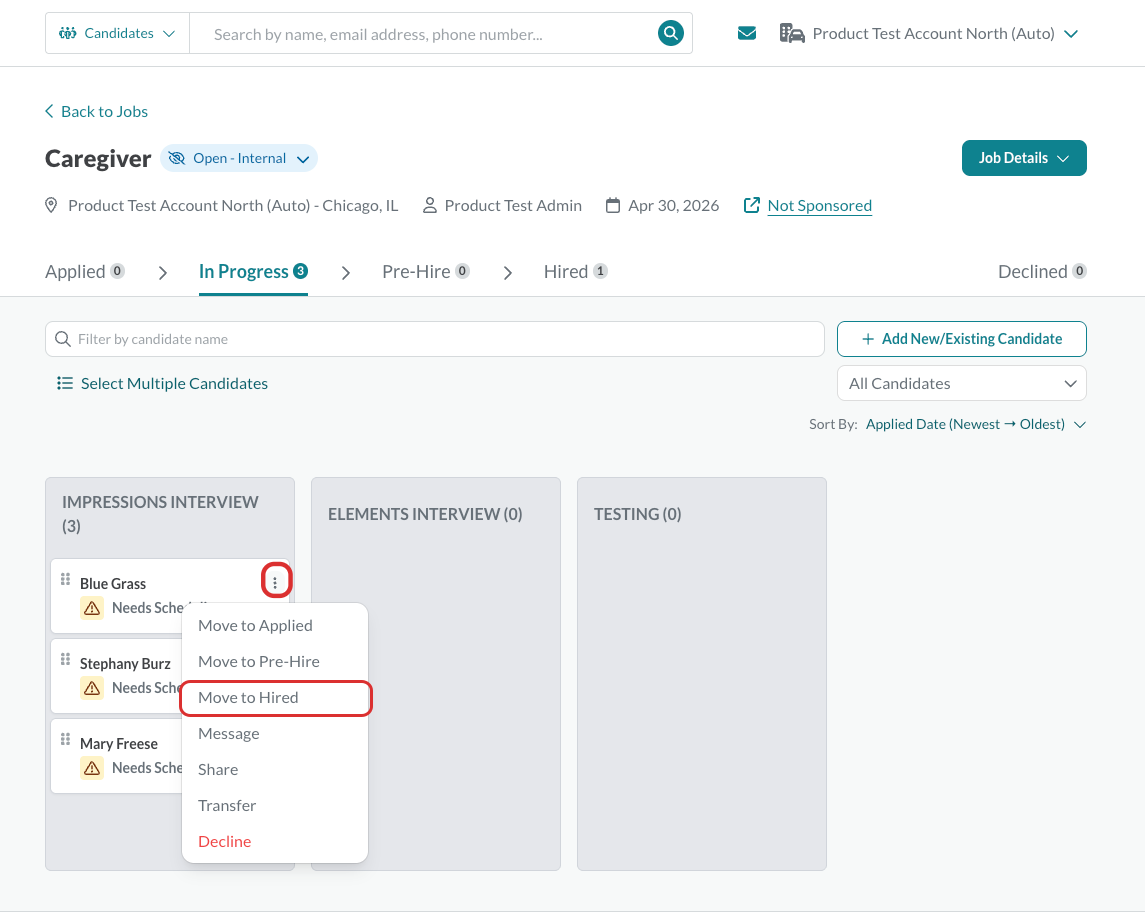Open the Not Sponsored link
The width and height of the screenshot is (1145, 922).
(819, 205)
